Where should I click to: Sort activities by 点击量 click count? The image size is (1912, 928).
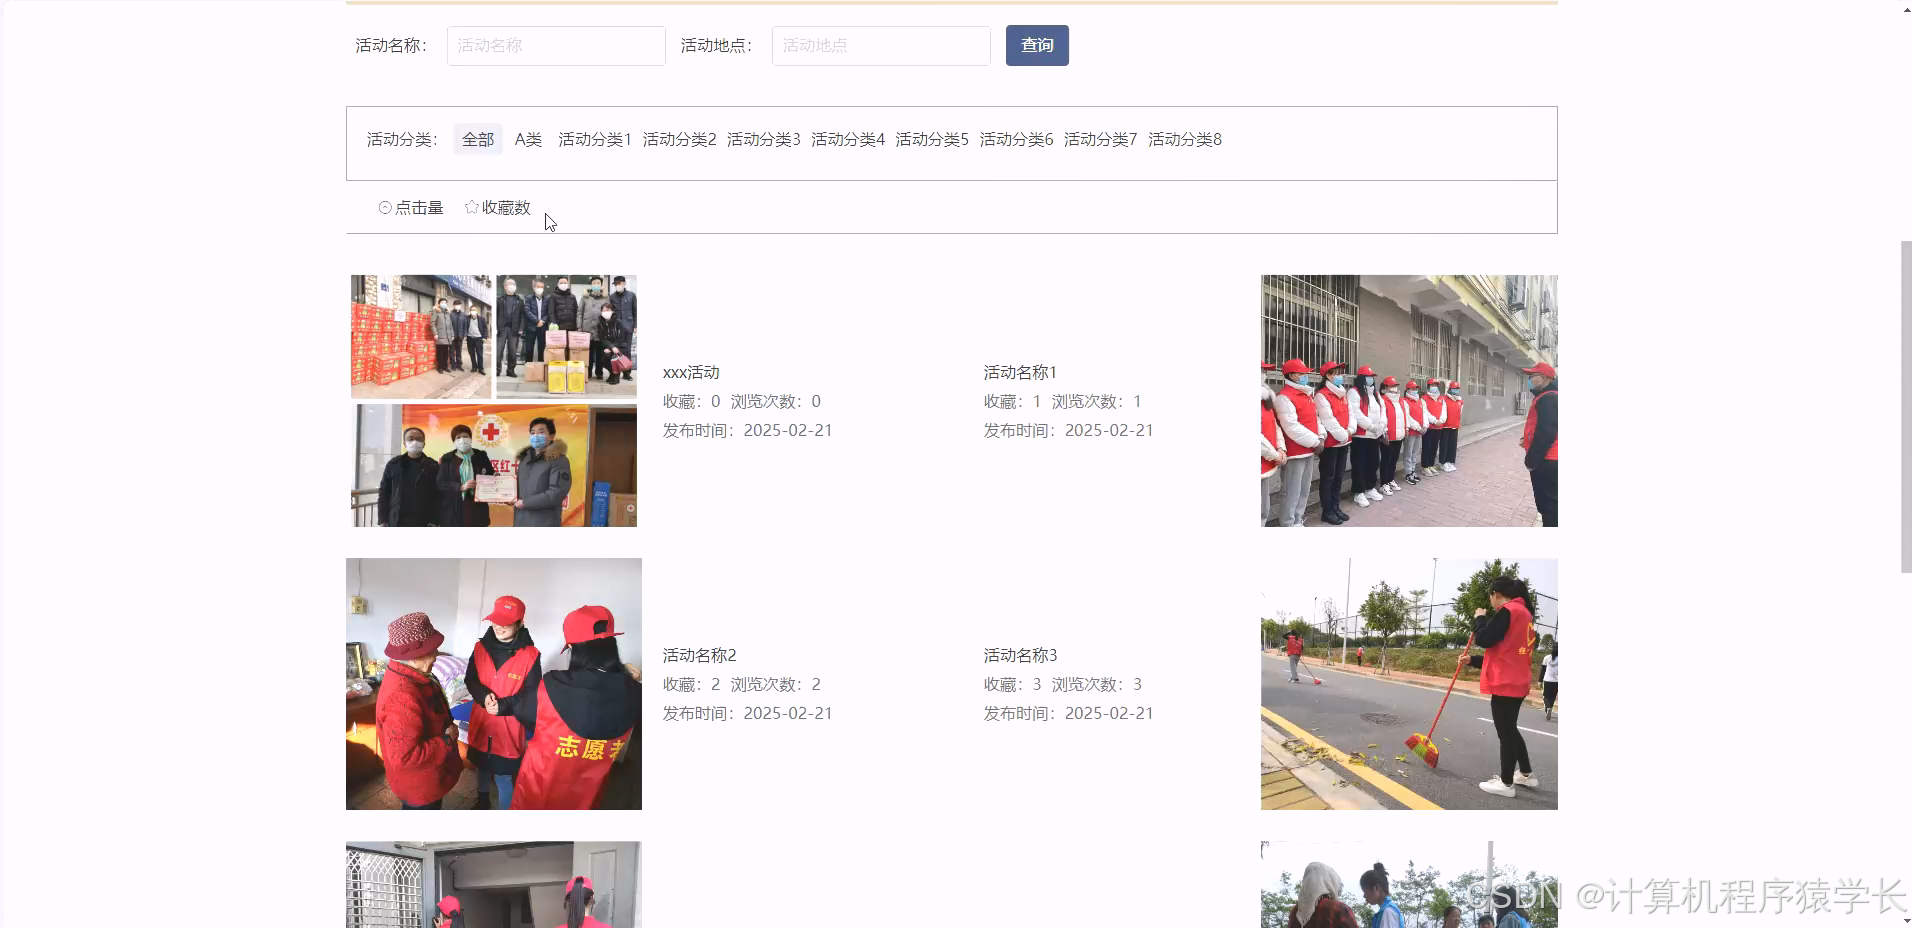pos(418,207)
